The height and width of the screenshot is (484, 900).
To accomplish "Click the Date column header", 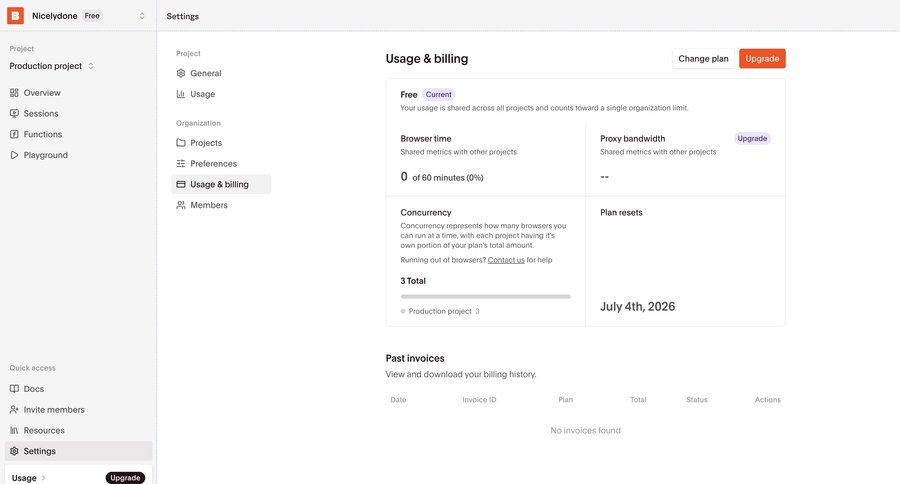I will (398, 400).
